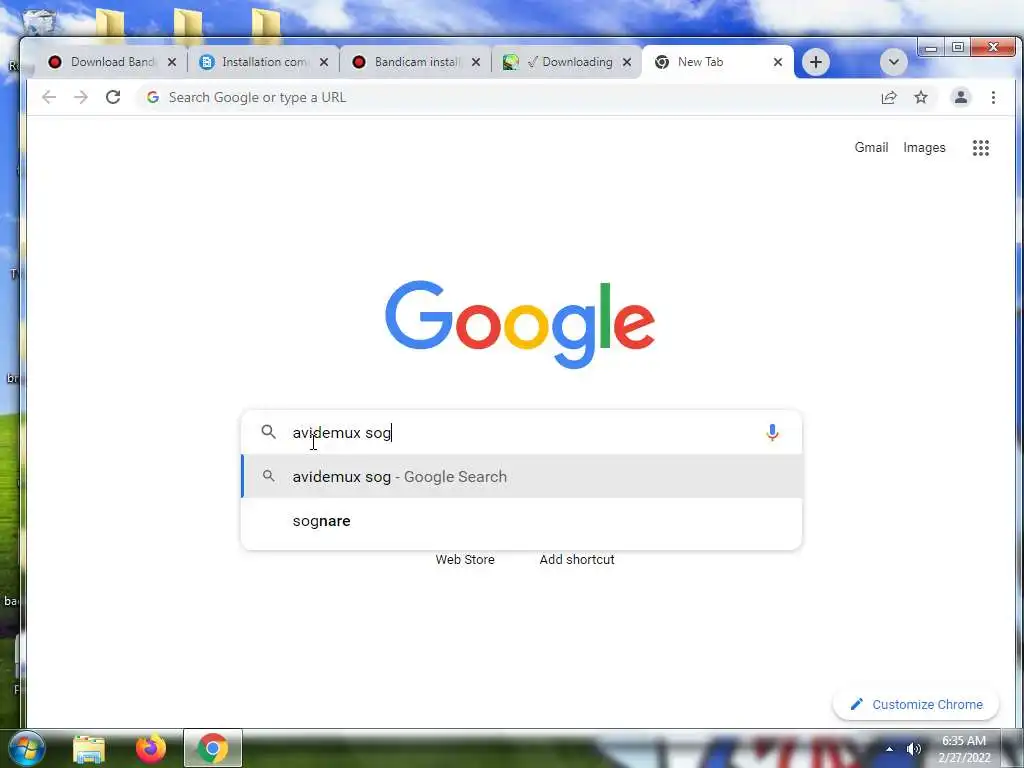1024x768 pixels.
Task: Click the Chrome taskbar icon
Action: [x=213, y=748]
